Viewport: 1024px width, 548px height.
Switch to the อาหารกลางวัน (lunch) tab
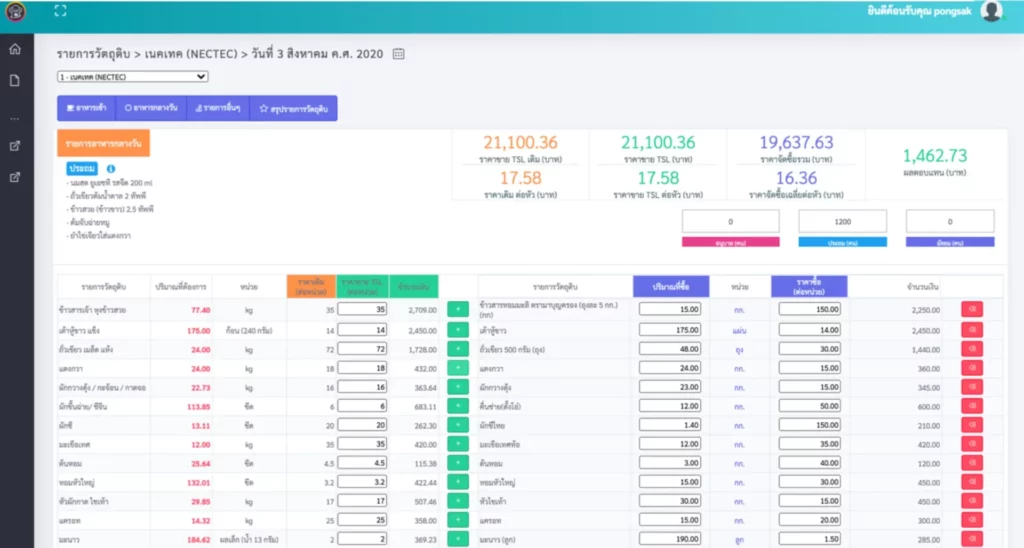tap(152, 108)
